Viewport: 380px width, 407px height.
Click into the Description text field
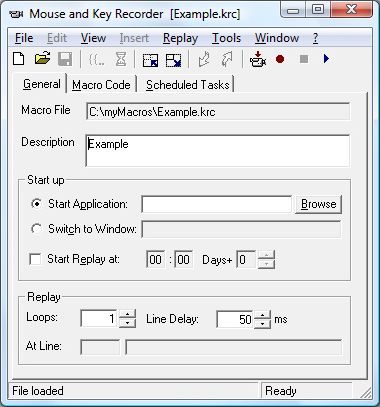click(x=218, y=150)
